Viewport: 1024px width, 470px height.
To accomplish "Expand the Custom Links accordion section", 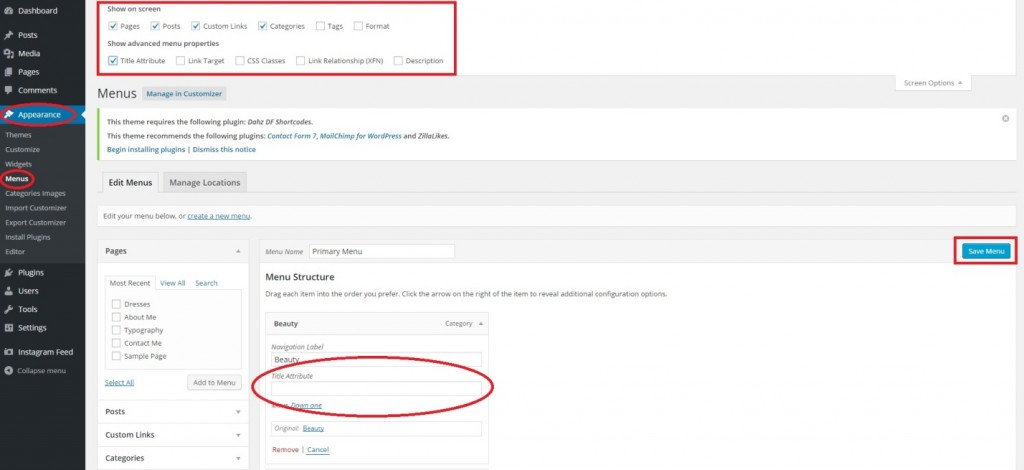I will coord(238,435).
